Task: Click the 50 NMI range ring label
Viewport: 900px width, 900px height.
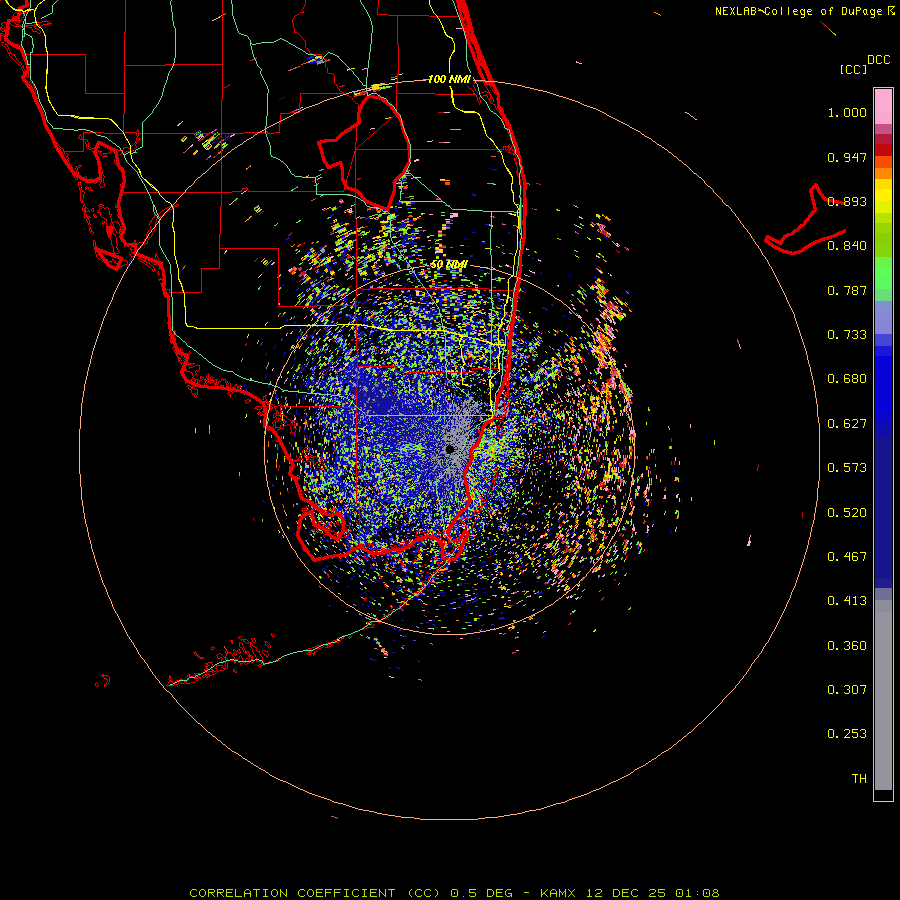Action: click(449, 265)
